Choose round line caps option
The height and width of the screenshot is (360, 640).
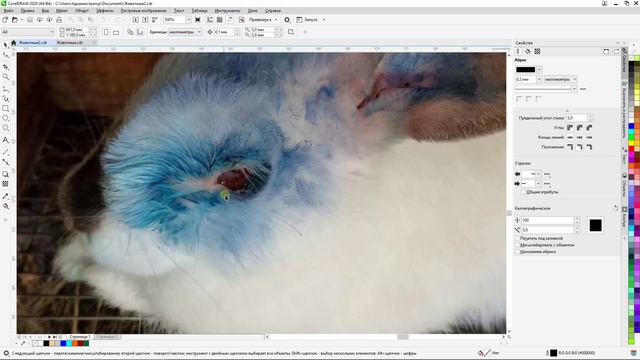pos(580,137)
